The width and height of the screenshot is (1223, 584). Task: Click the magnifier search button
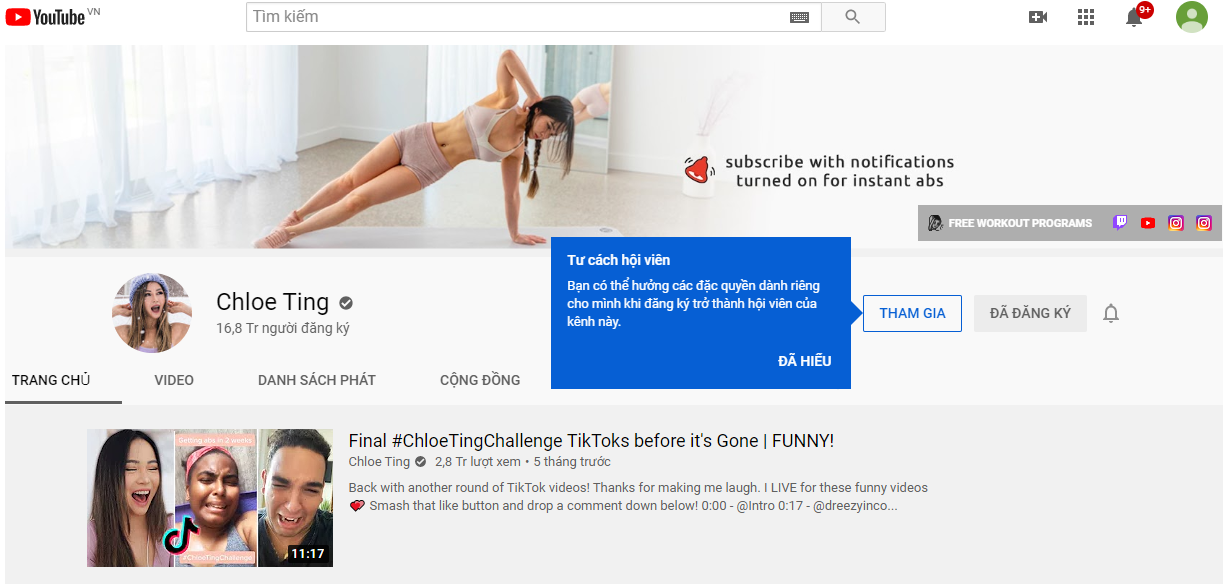[x=853, y=17]
